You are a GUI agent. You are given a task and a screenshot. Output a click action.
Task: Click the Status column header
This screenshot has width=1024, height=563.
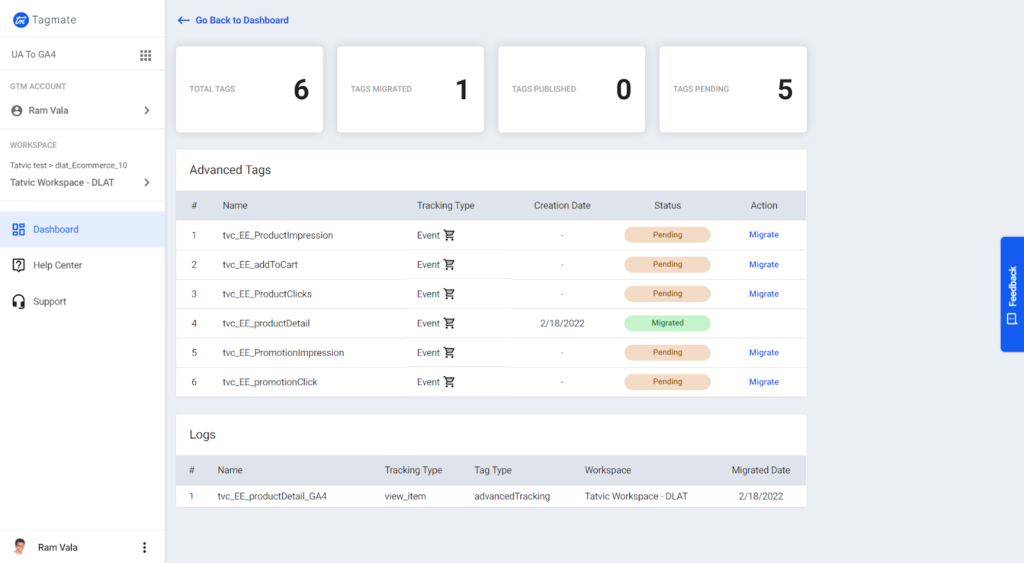click(667, 206)
